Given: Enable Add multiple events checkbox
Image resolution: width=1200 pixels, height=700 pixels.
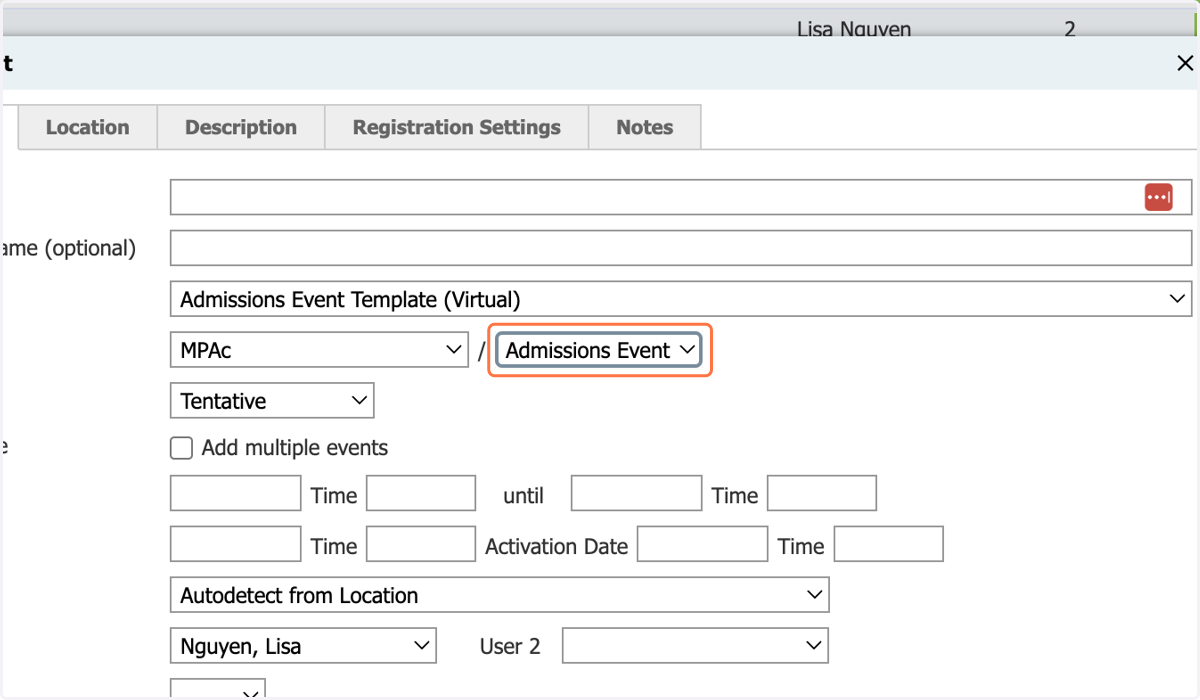Looking at the screenshot, I should pos(181,448).
